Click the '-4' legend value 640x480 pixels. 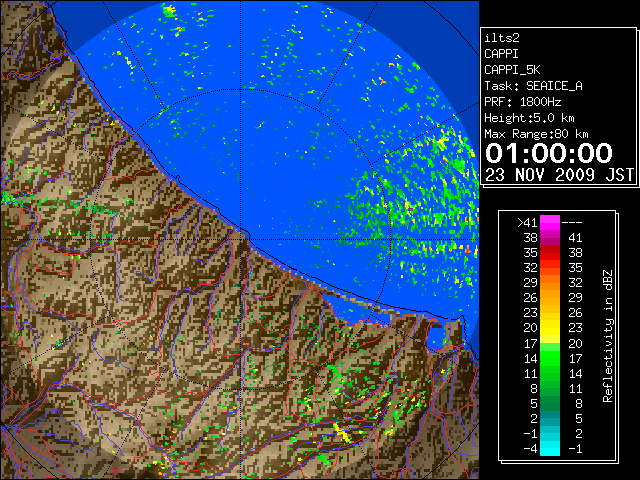[530, 449]
